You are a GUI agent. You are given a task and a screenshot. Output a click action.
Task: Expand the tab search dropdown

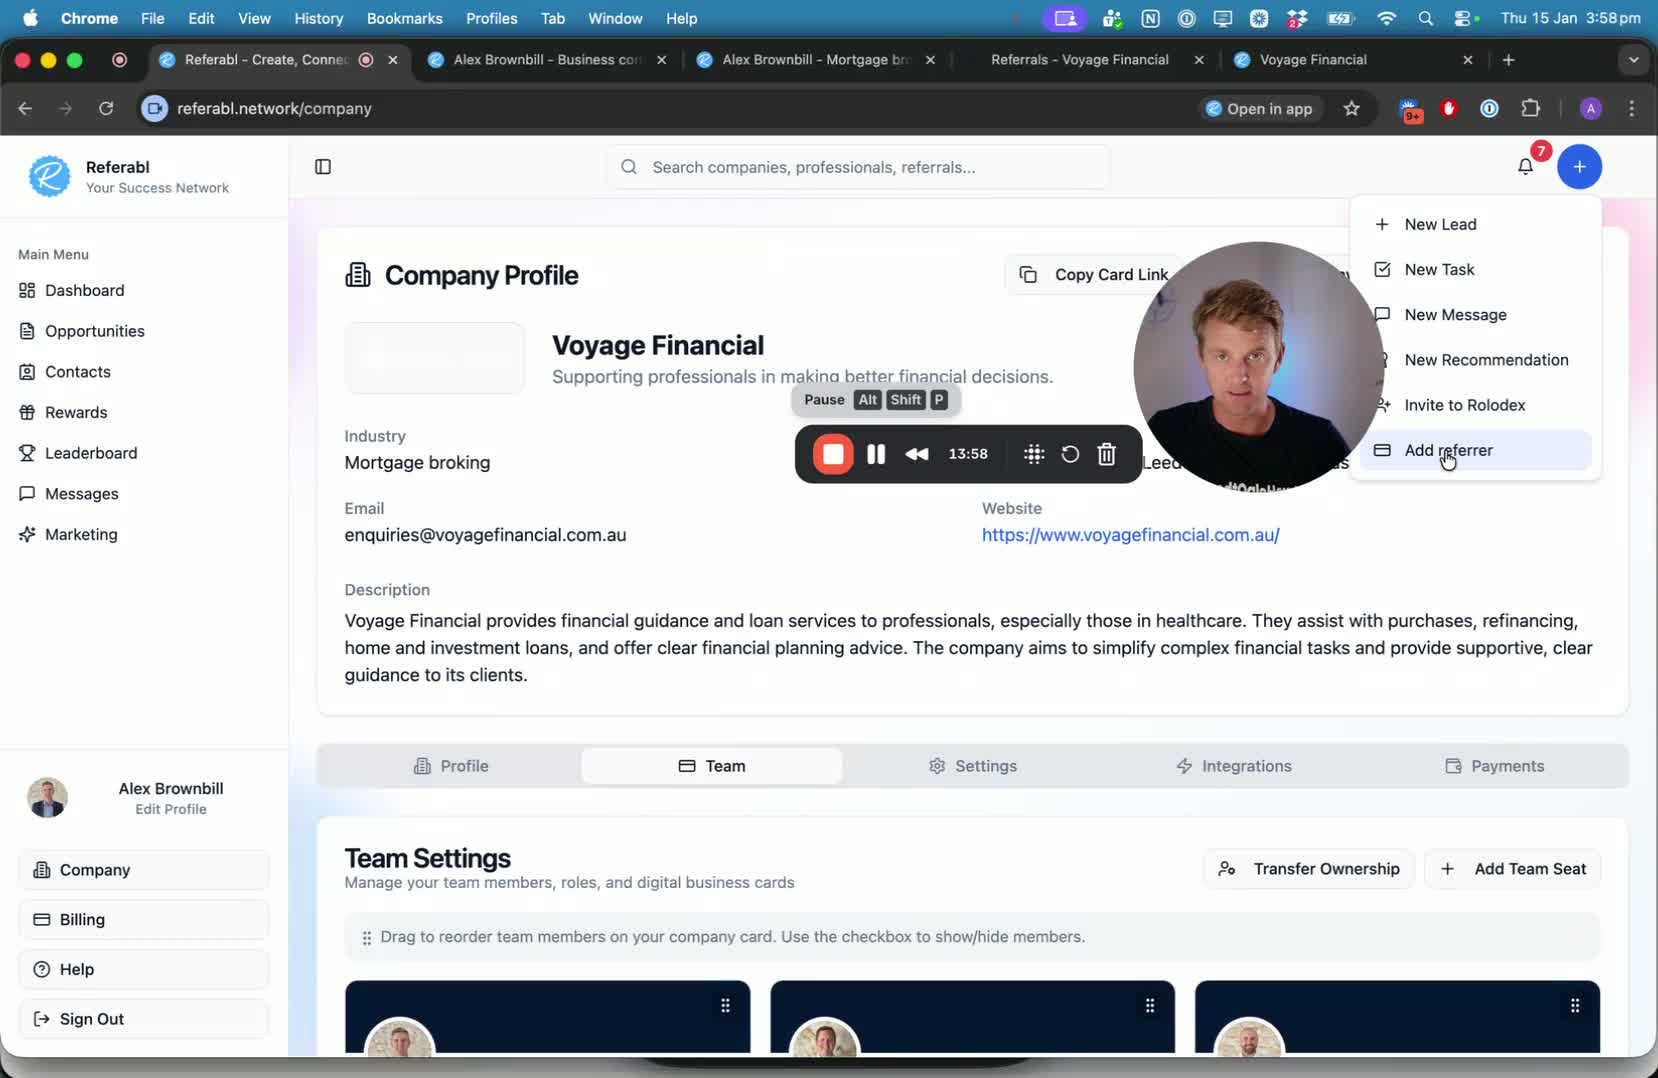click(1633, 60)
